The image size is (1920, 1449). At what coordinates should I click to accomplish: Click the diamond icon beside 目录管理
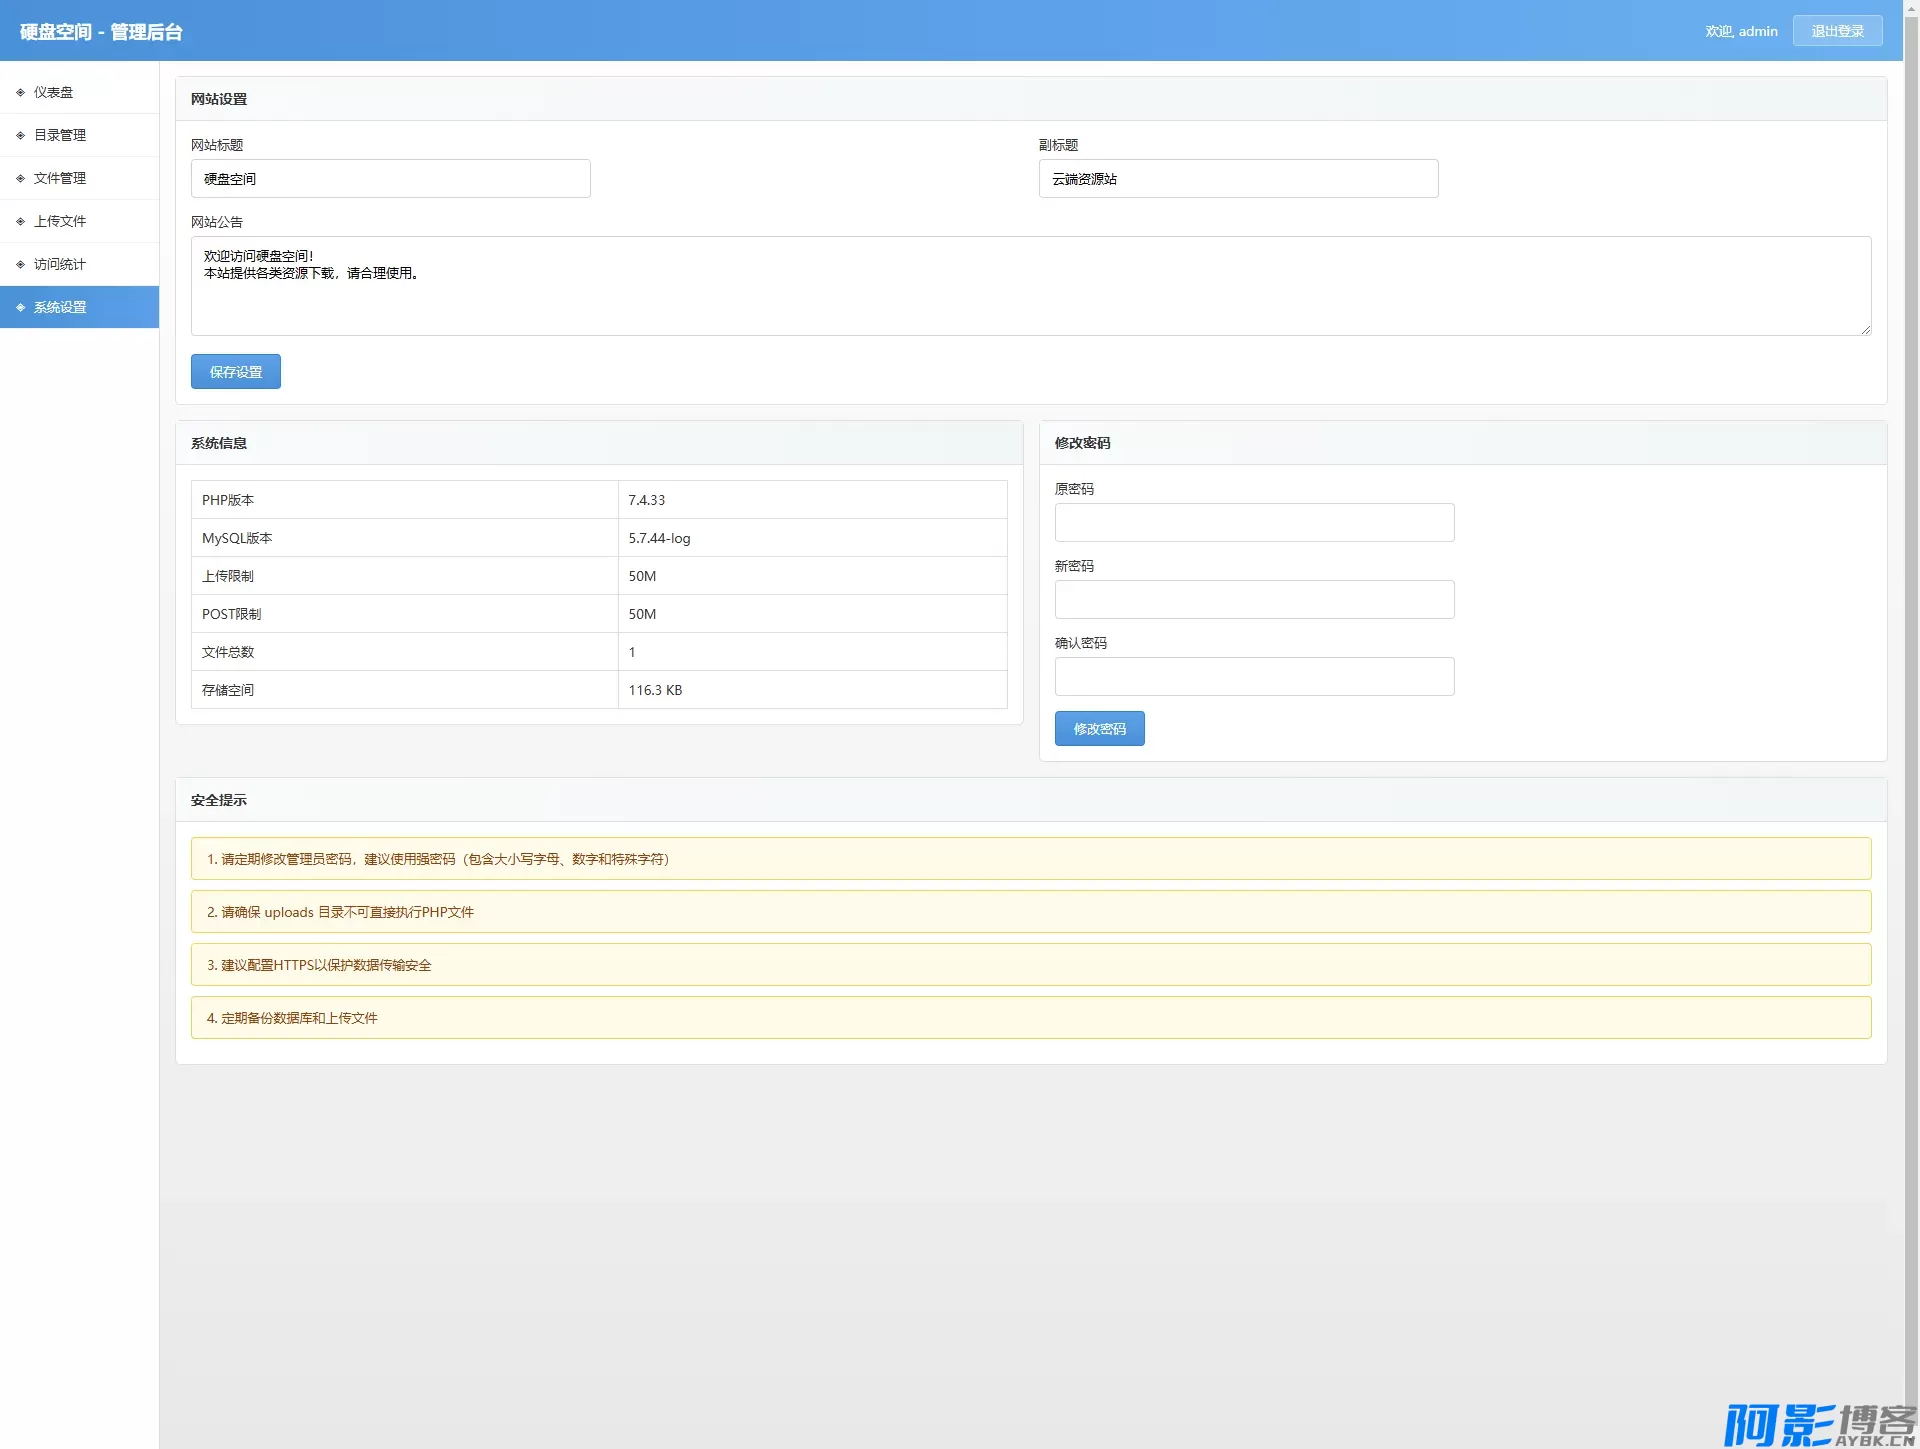tap(20, 135)
